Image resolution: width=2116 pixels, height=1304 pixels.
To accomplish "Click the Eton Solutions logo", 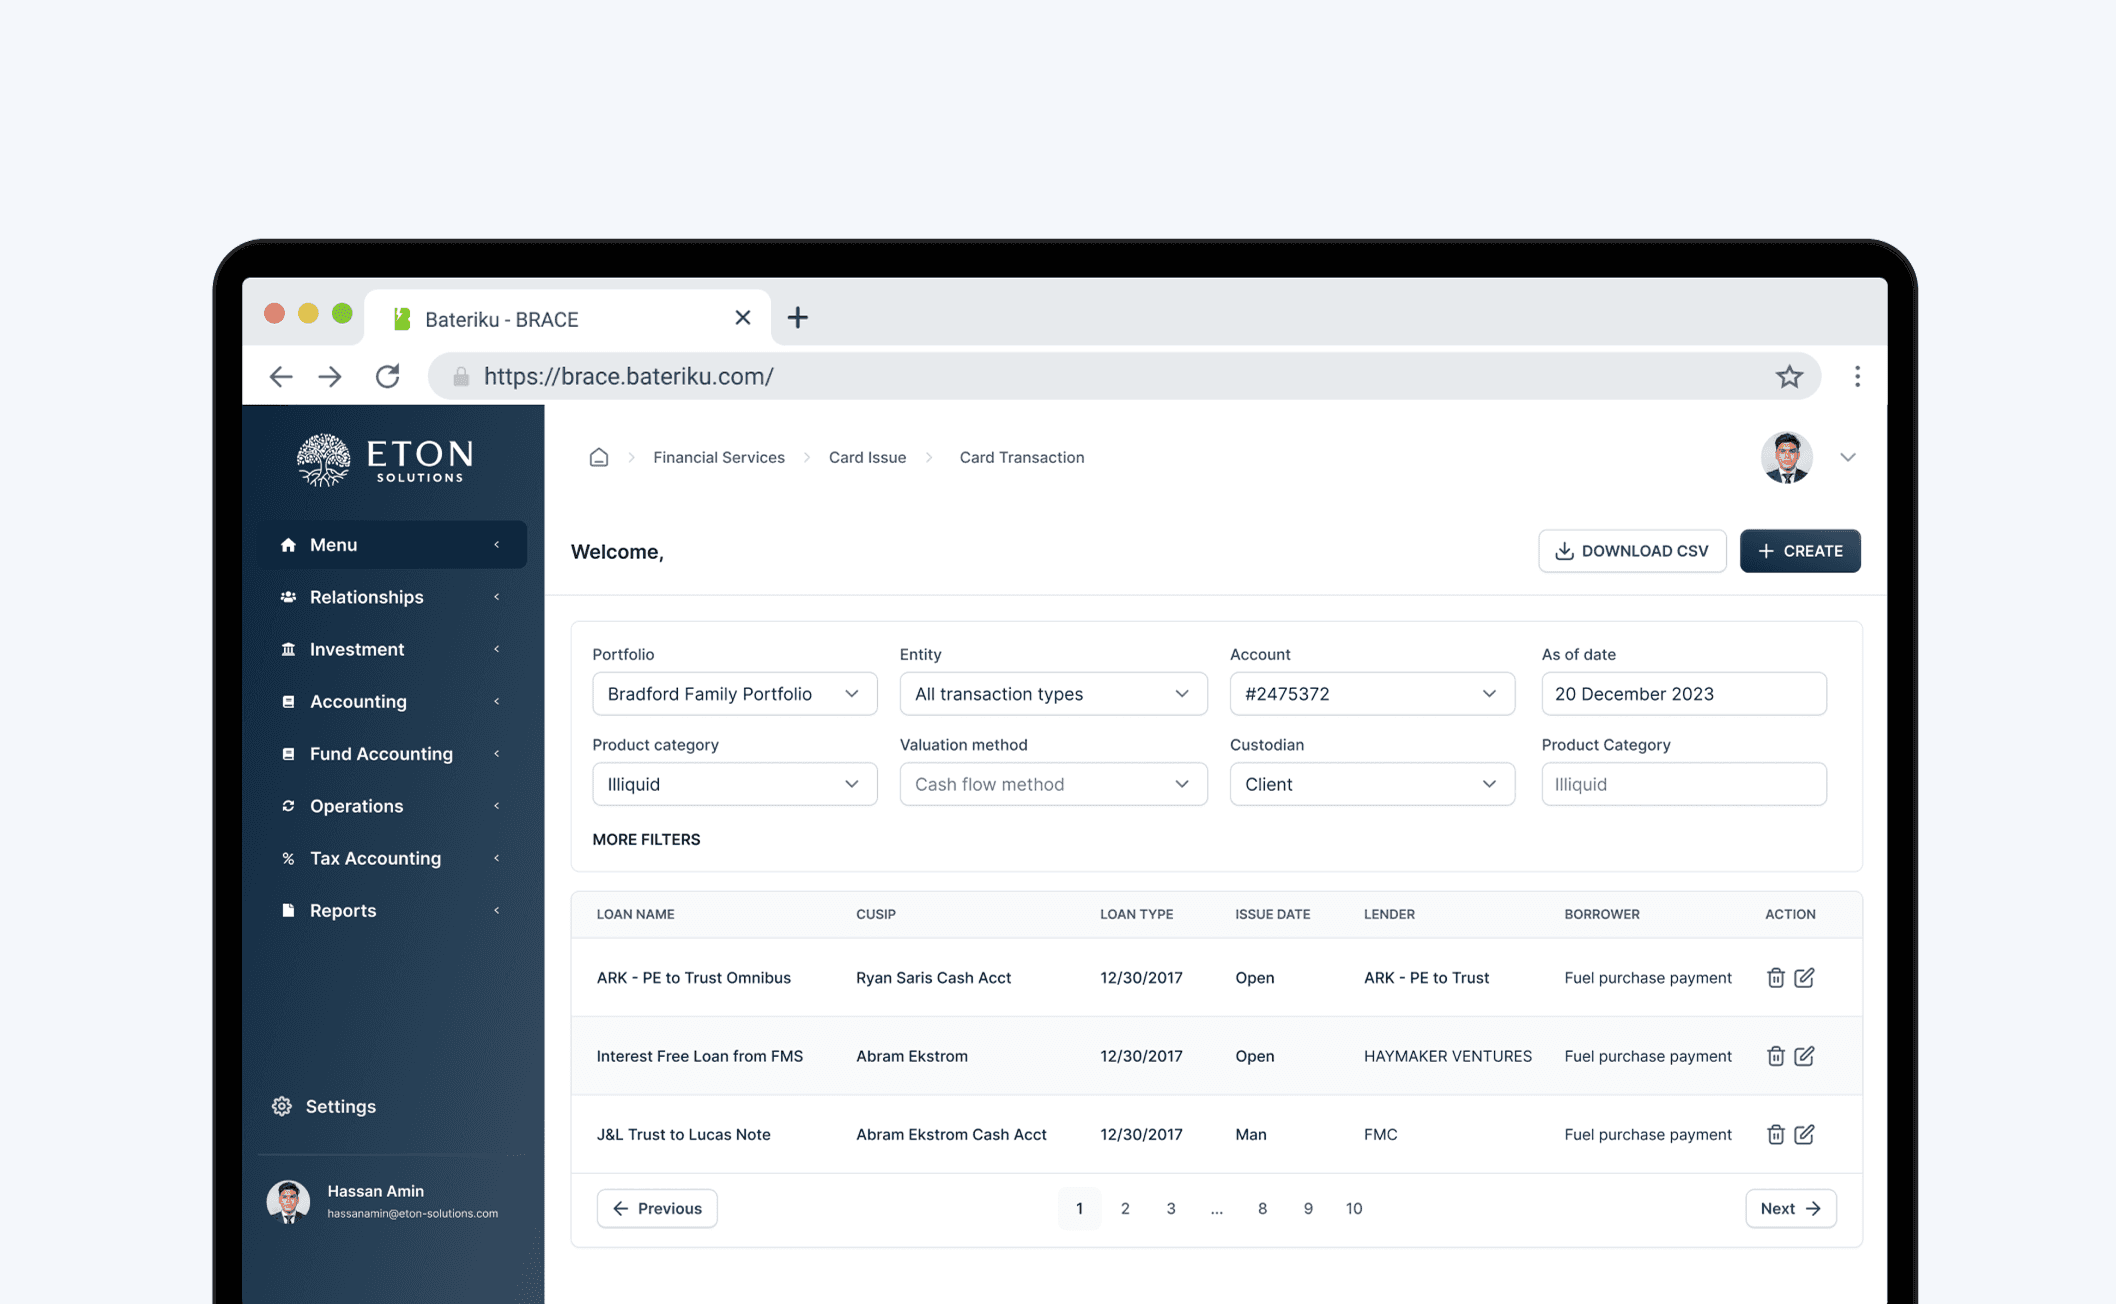I will pyautogui.click(x=386, y=460).
